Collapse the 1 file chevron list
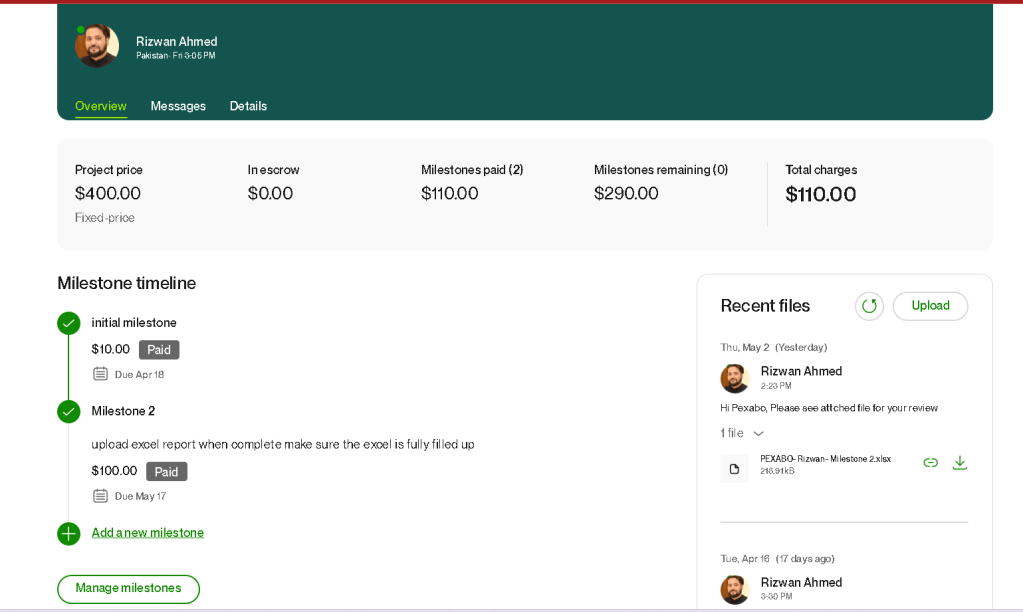The height and width of the screenshot is (612, 1023). coord(758,433)
